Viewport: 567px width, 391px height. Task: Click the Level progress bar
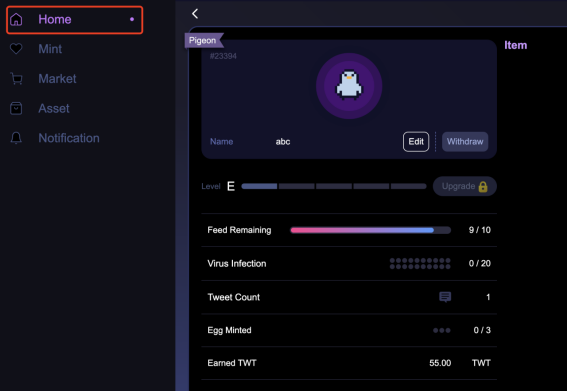tap(334, 186)
